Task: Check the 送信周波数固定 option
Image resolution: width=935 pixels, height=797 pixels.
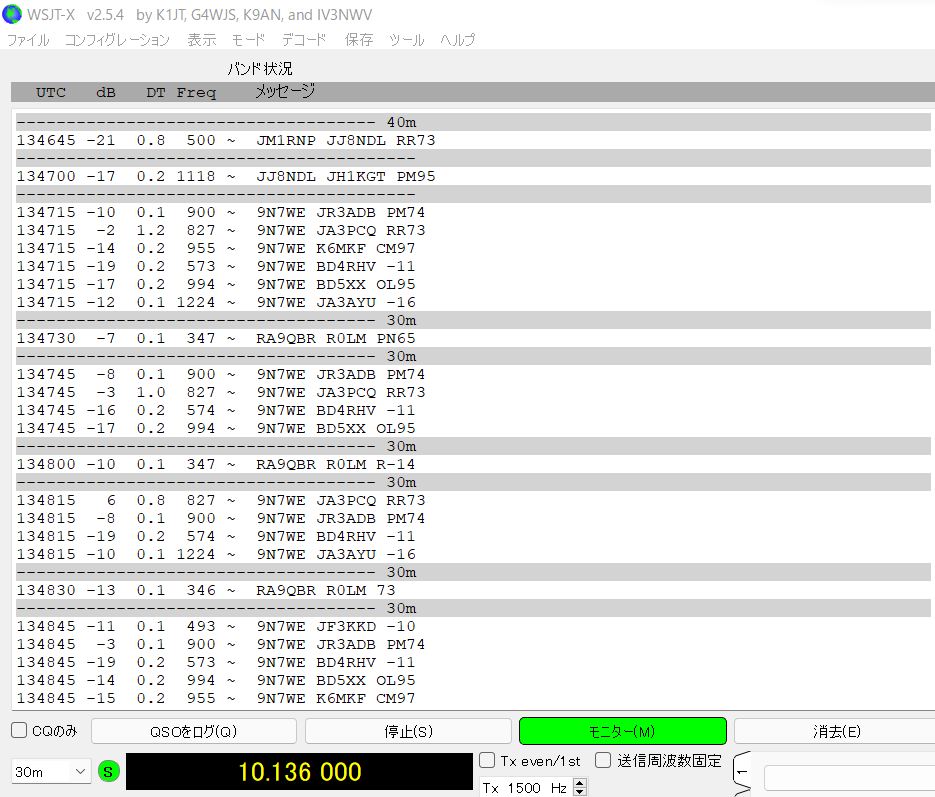Action: (x=603, y=761)
